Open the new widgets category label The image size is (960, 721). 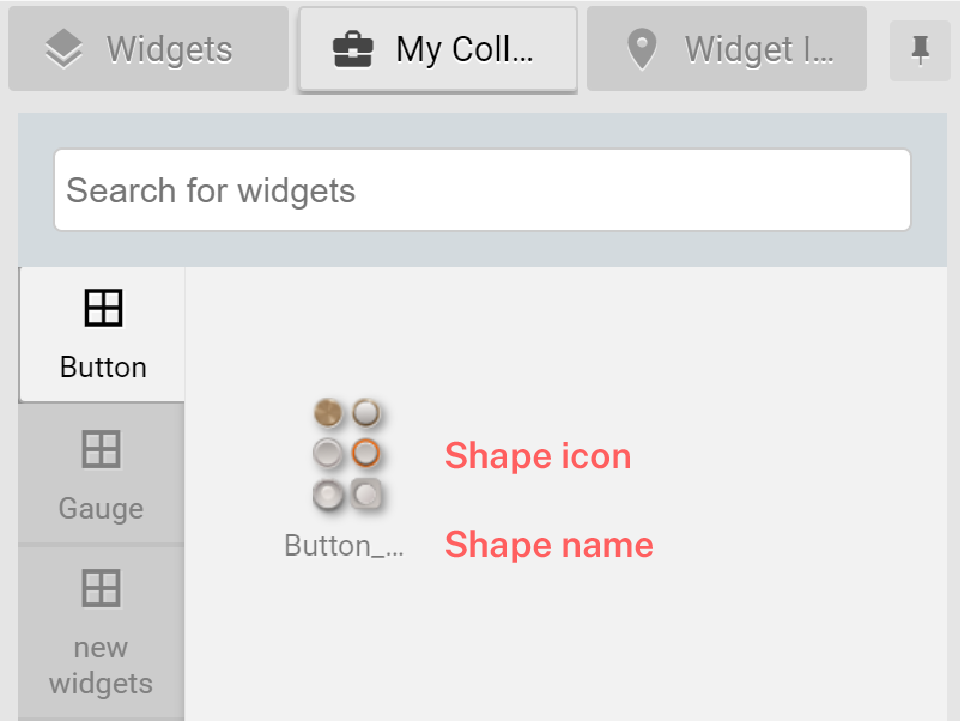[x=101, y=665]
